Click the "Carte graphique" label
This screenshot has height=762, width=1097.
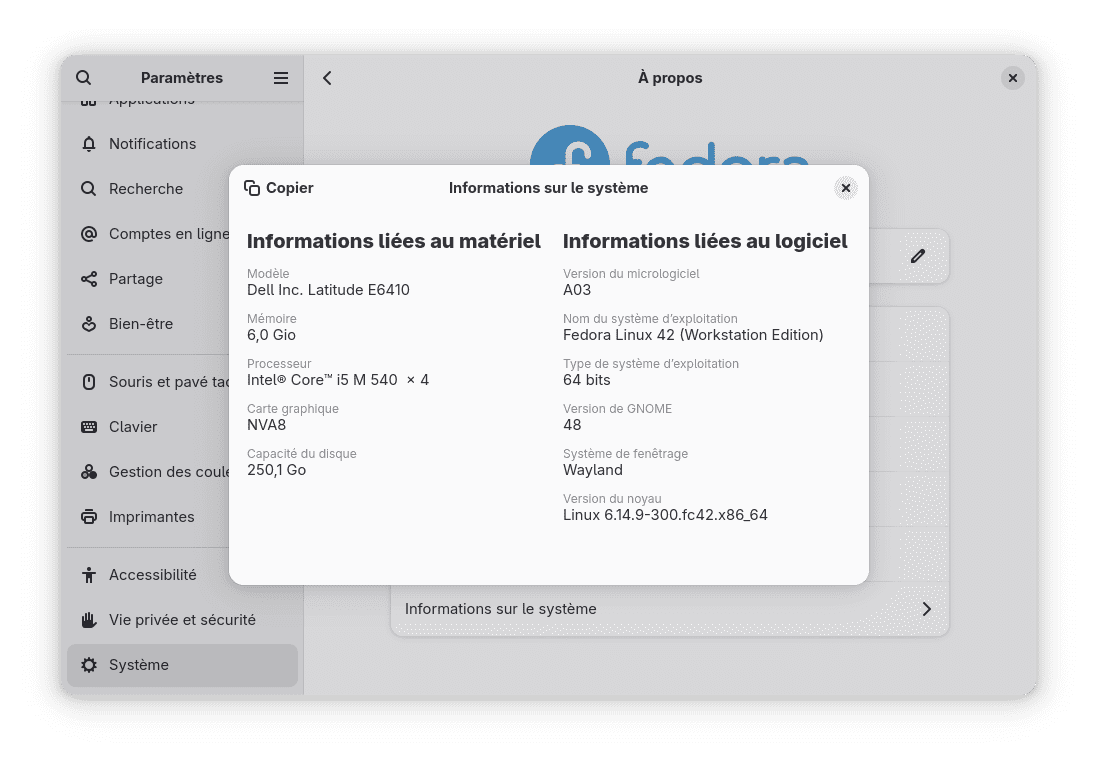tap(292, 409)
